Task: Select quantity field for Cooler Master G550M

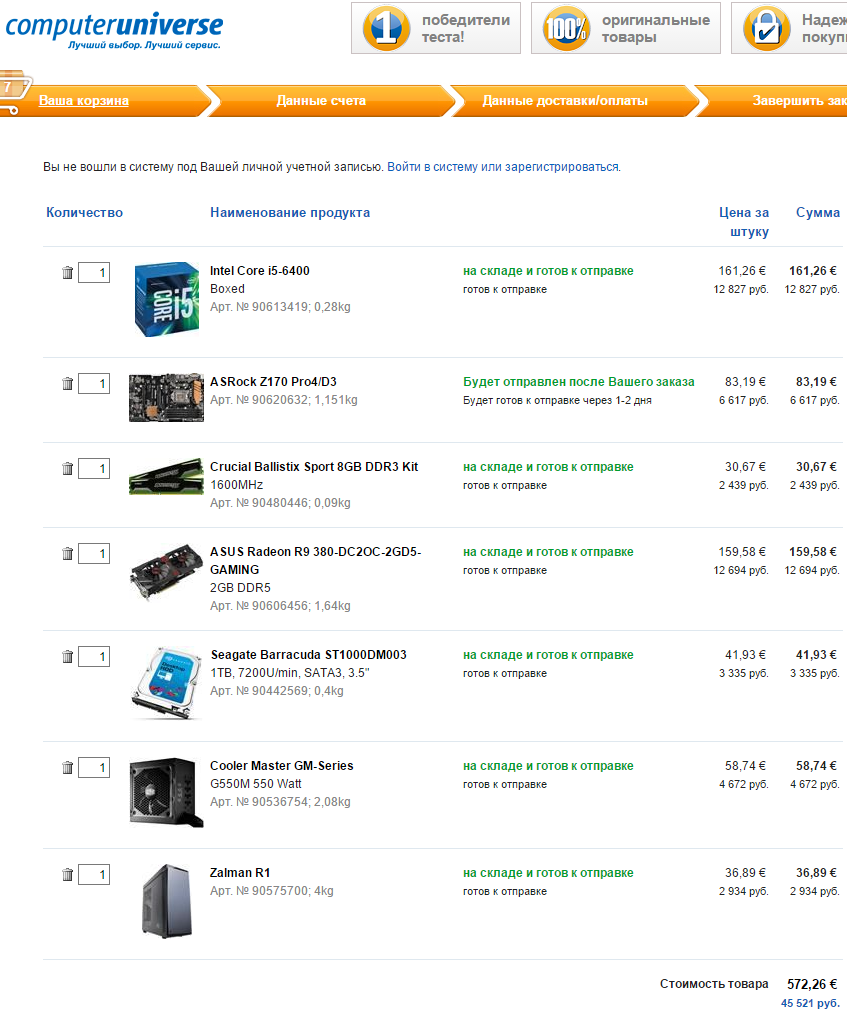Action: (x=94, y=767)
